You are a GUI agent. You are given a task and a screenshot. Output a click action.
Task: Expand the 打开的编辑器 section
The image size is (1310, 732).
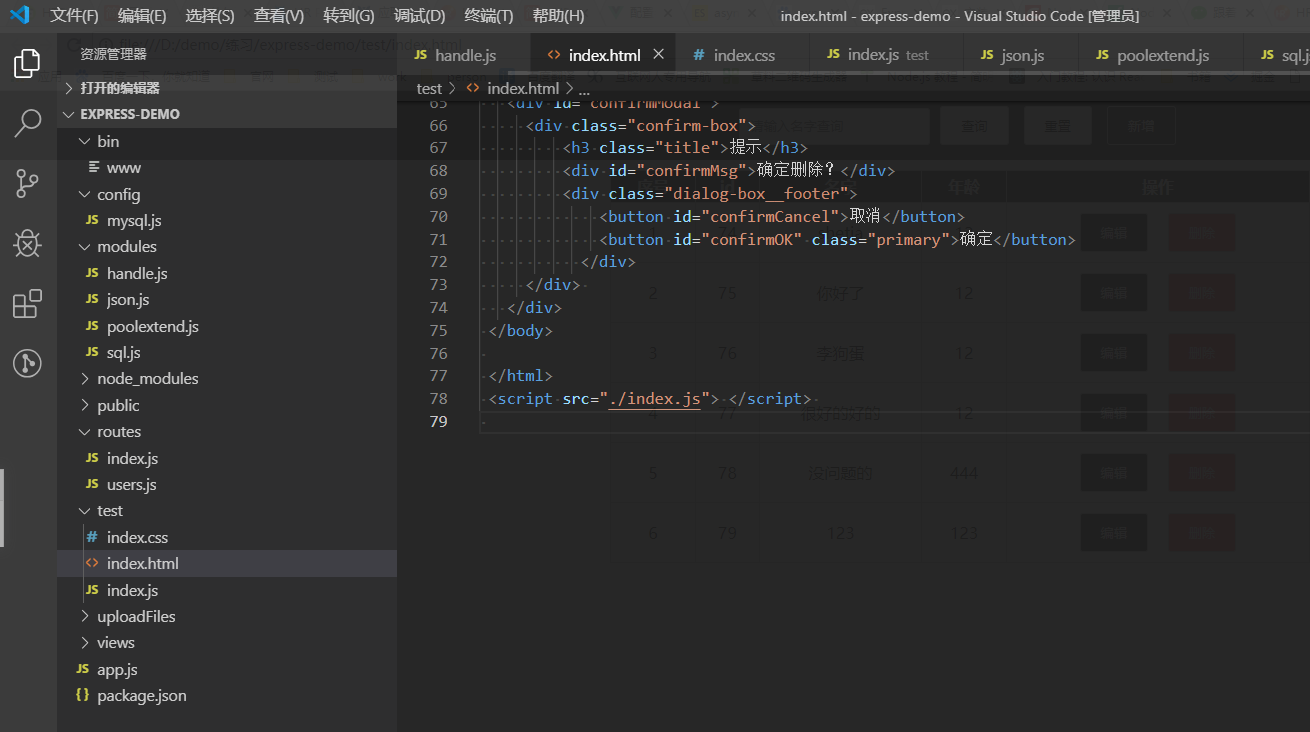(69, 88)
